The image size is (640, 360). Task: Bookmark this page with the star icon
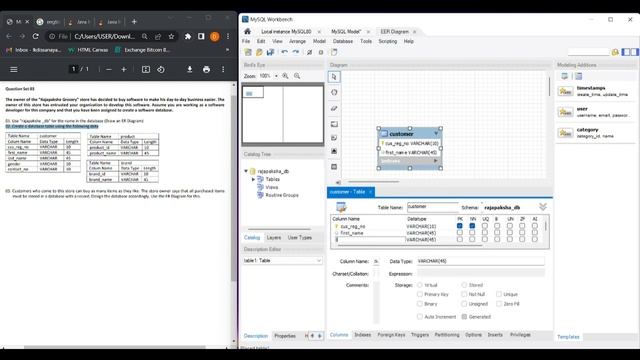point(171,36)
